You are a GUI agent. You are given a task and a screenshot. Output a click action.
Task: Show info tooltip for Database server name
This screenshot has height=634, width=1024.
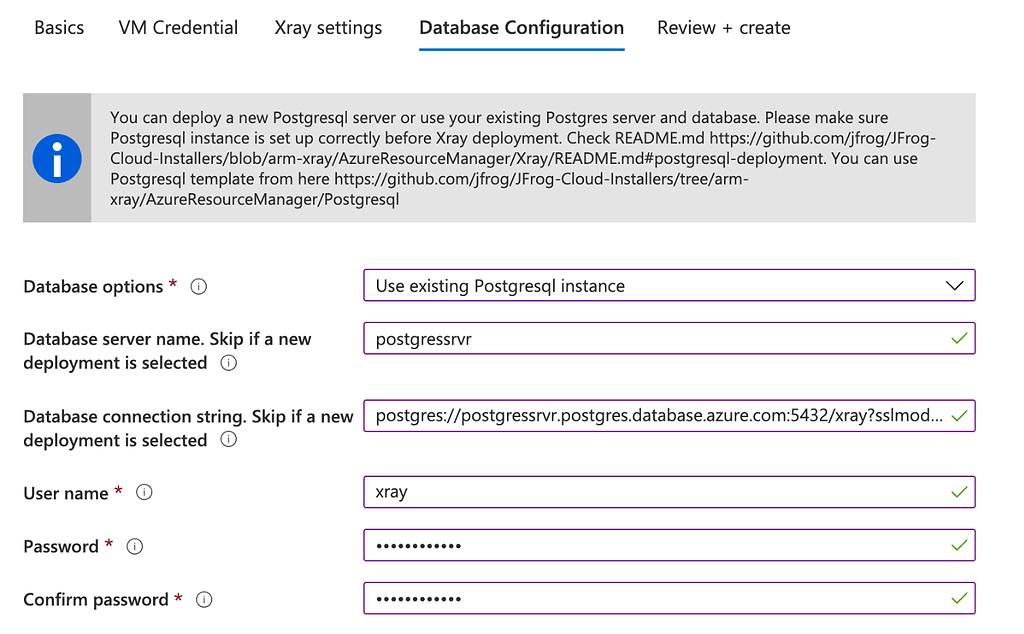[x=229, y=363]
